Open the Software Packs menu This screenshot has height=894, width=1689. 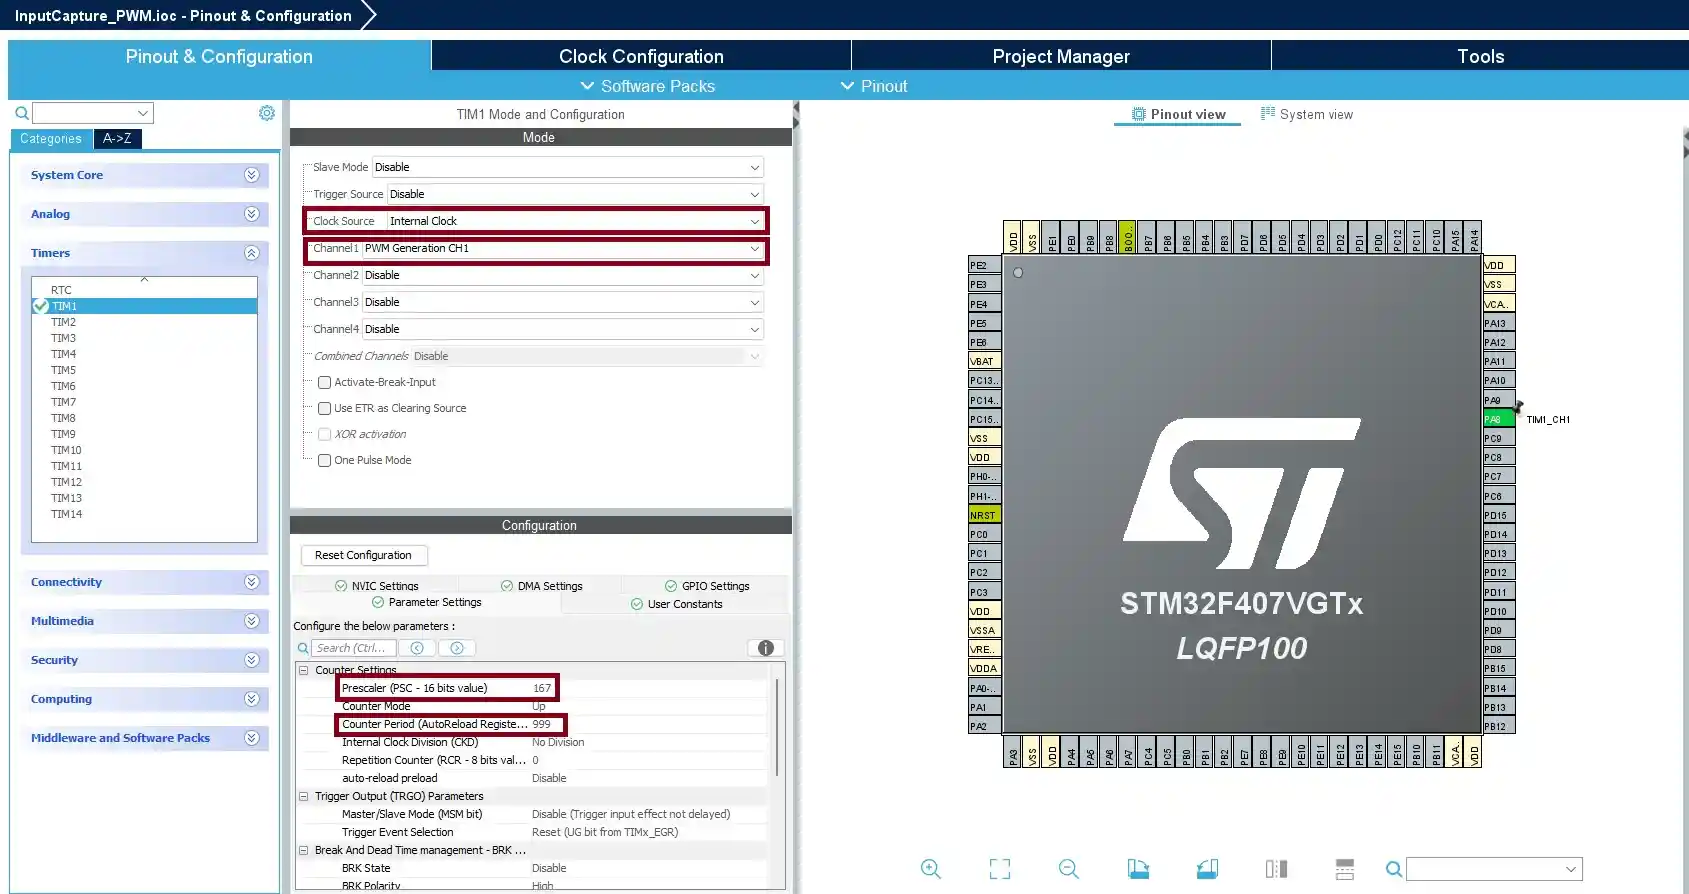(648, 86)
